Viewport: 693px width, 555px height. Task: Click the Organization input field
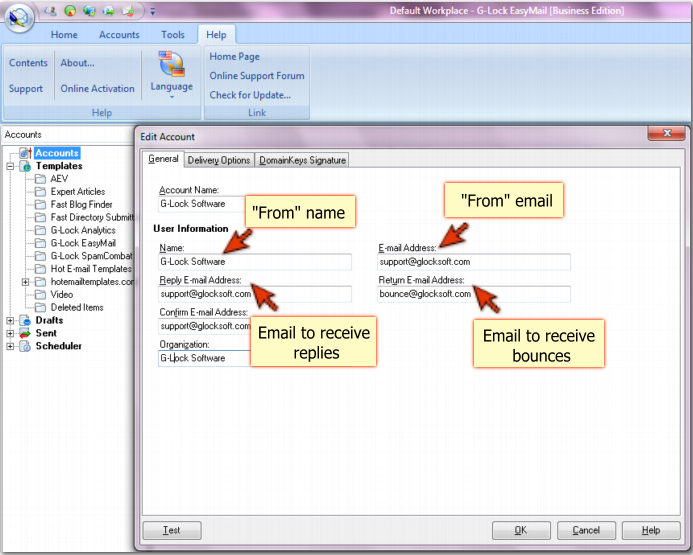204,358
